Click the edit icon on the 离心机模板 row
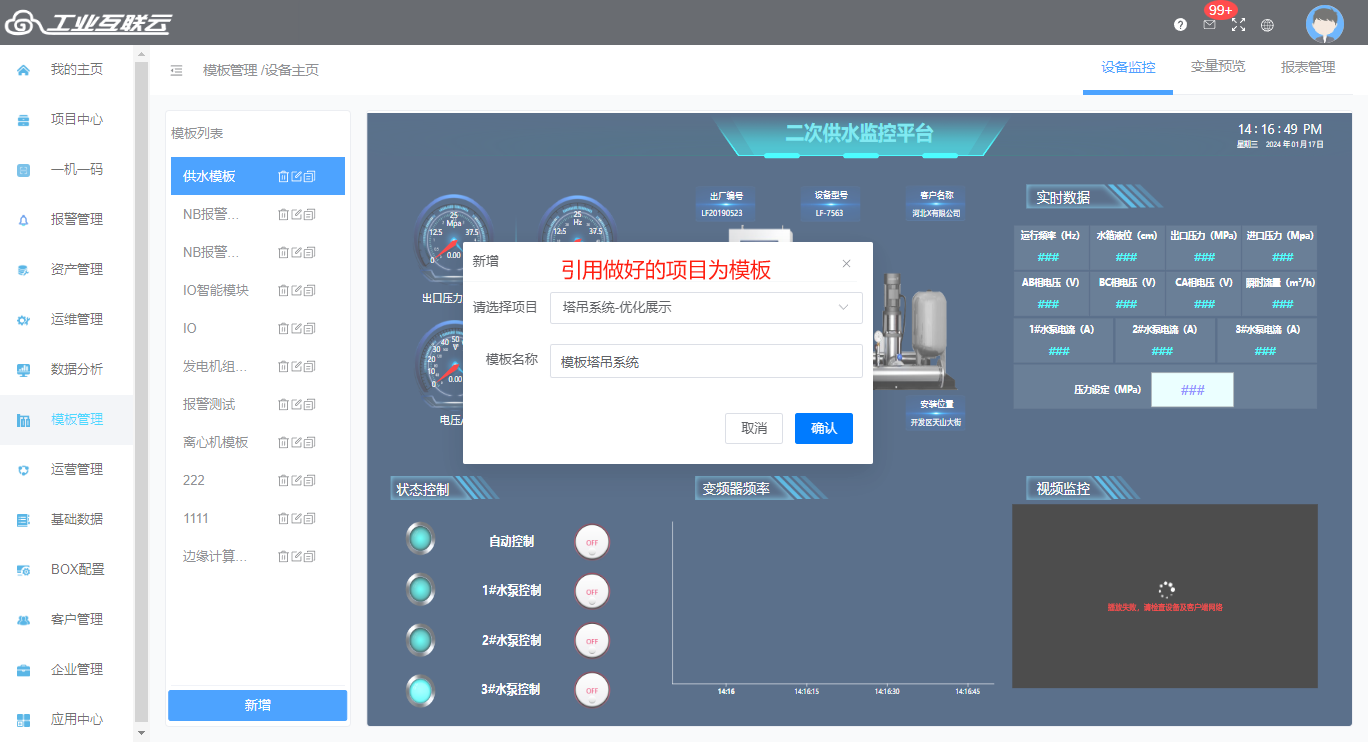Viewport: 1368px width, 742px height. (x=296, y=442)
